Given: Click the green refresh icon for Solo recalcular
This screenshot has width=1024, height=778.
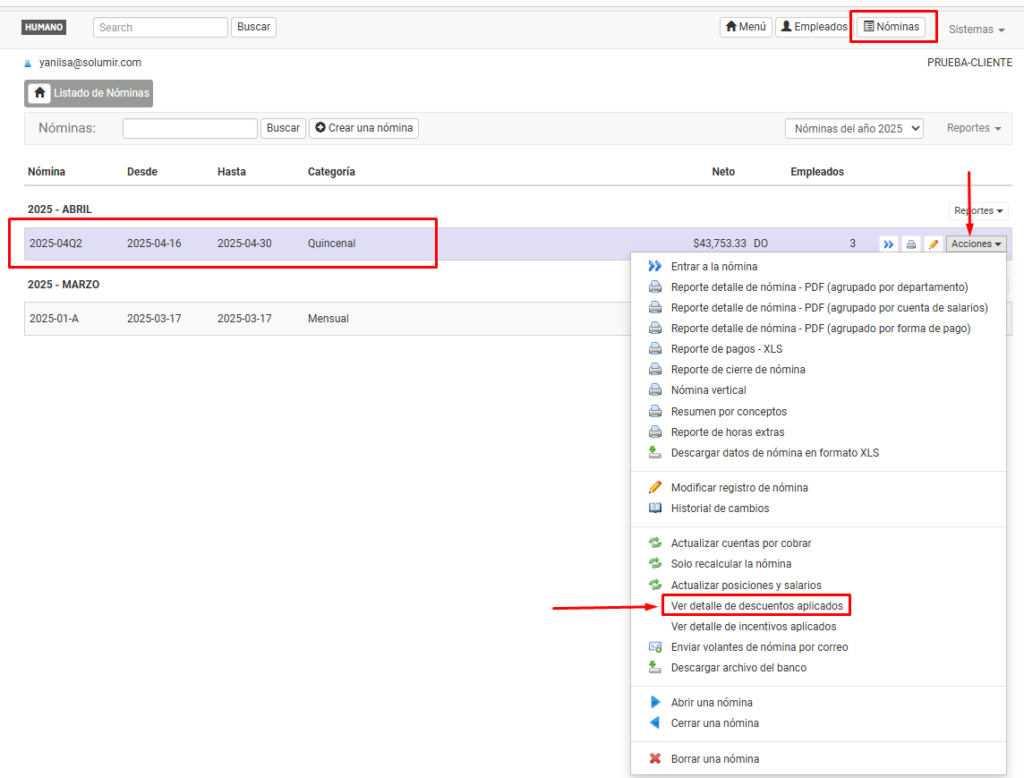Looking at the screenshot, I should (655, 564).
